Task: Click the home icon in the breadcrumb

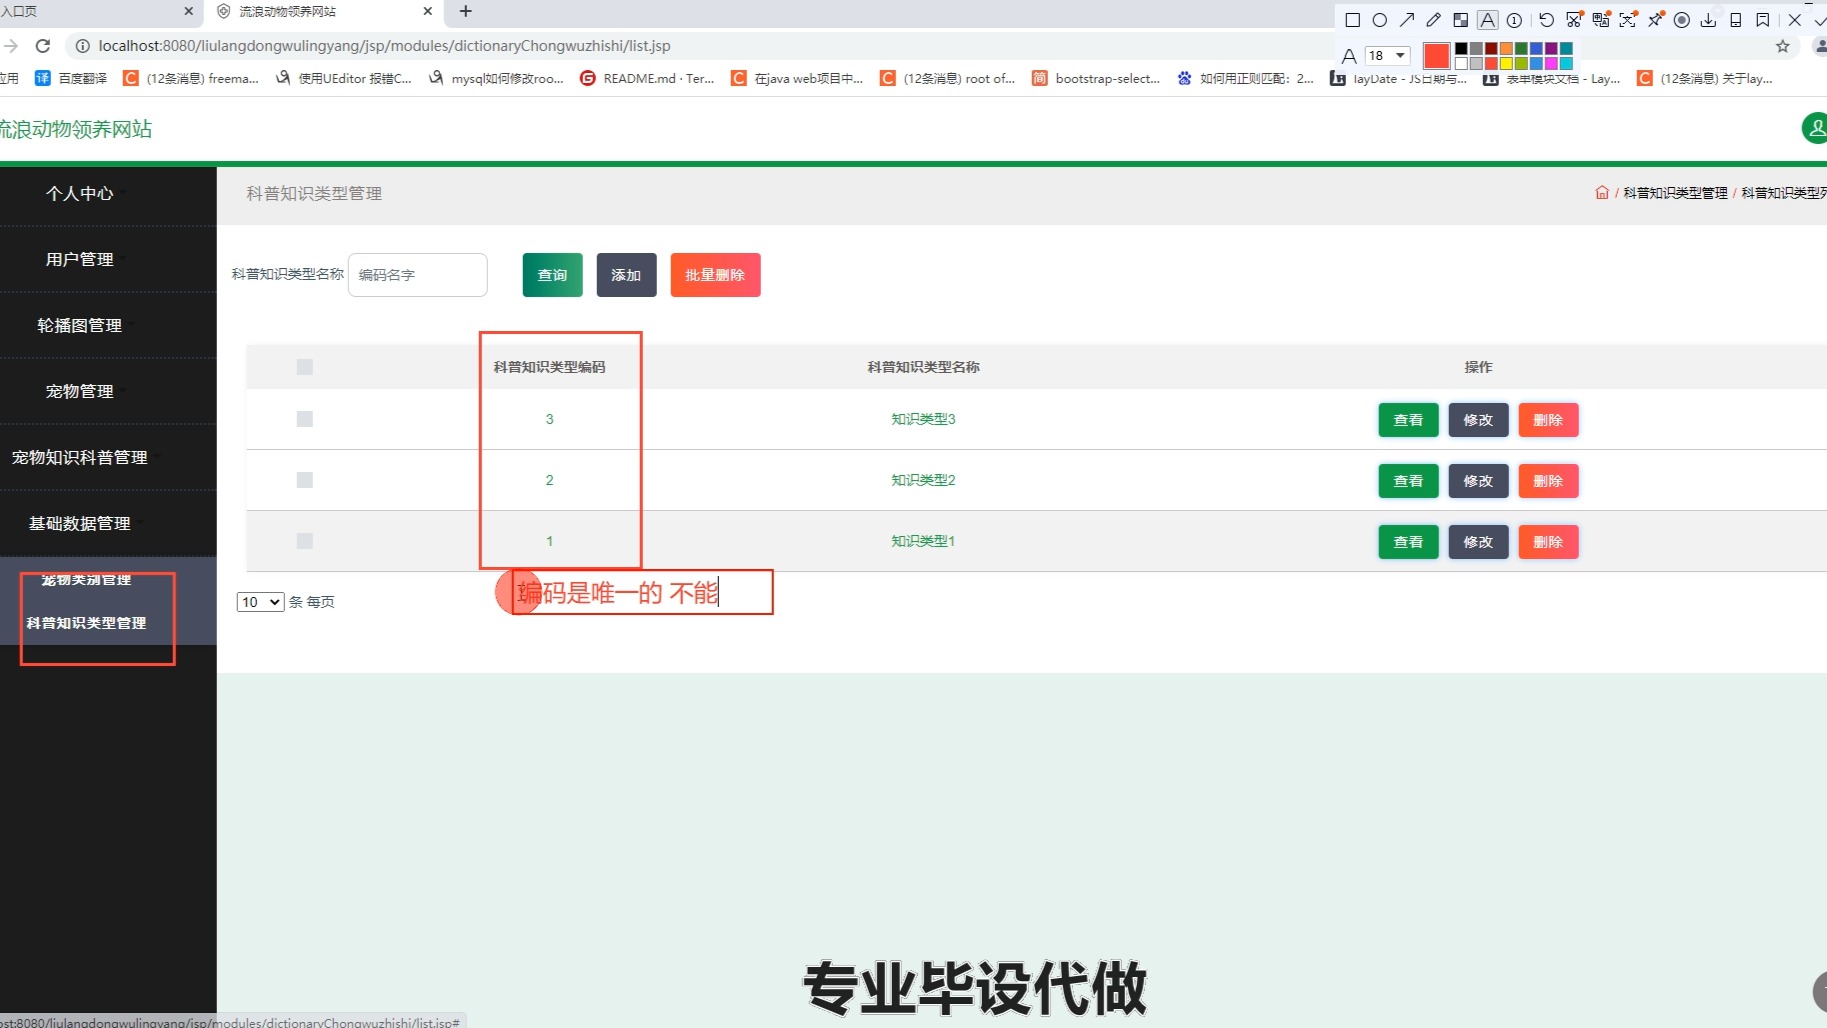Action: 1602,192
